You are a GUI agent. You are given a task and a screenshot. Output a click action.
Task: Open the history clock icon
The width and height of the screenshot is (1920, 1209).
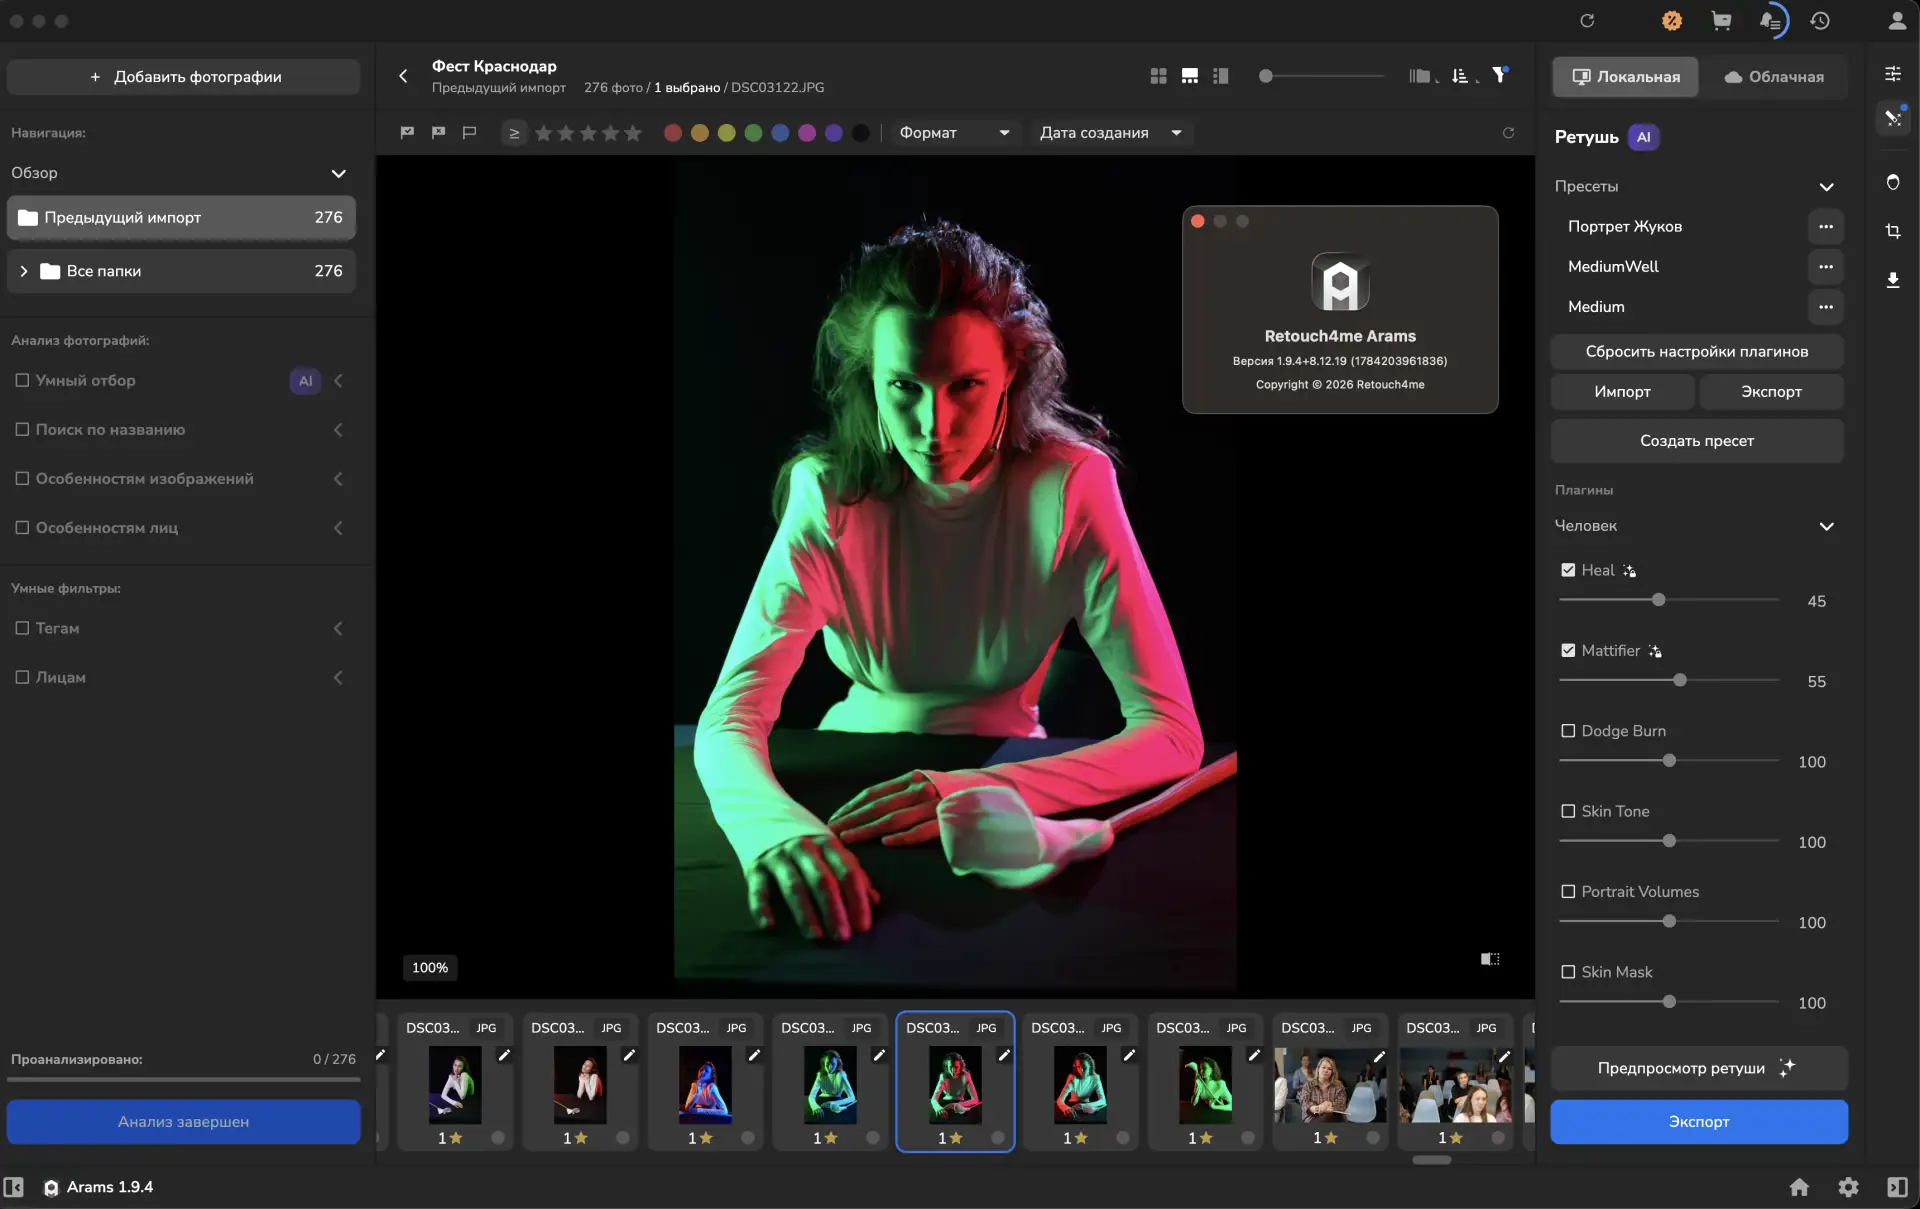[1820, 21]
